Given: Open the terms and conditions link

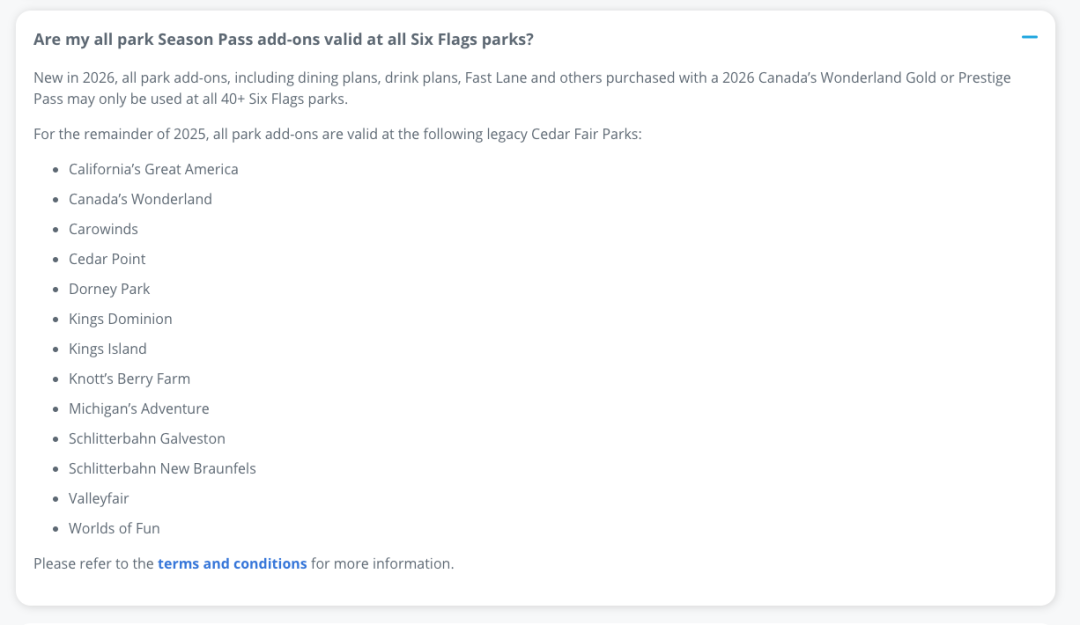Looking at the screenshot, I should pos(232,564).
